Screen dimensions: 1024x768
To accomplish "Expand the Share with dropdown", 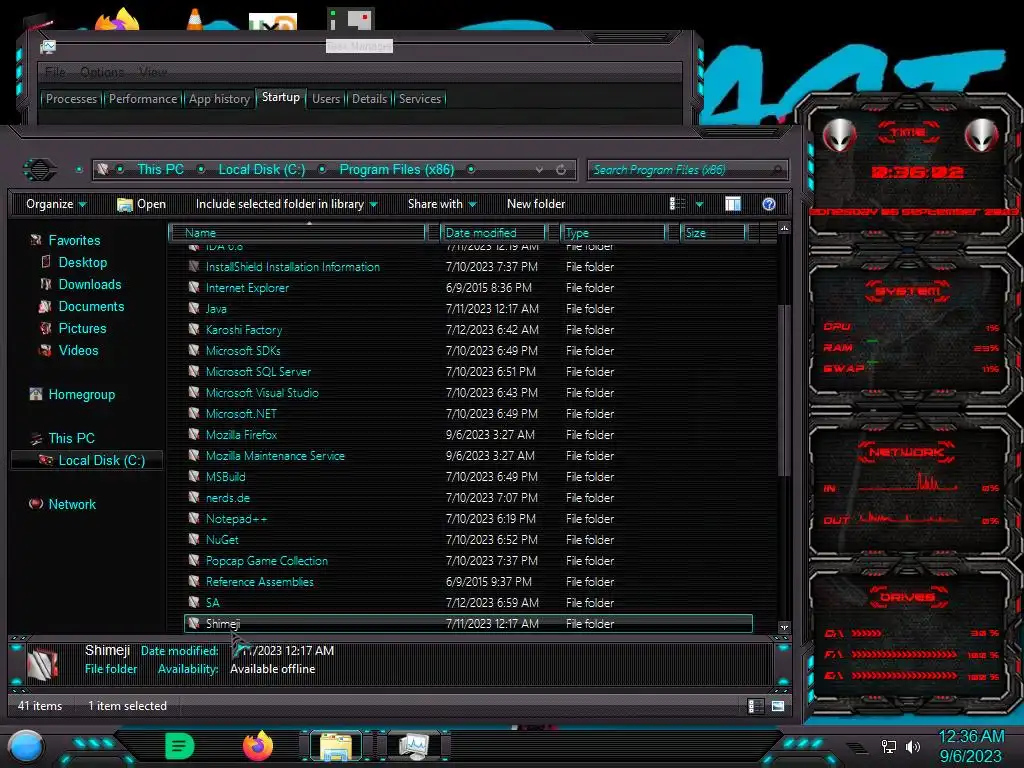I will [x=442, y=204].
